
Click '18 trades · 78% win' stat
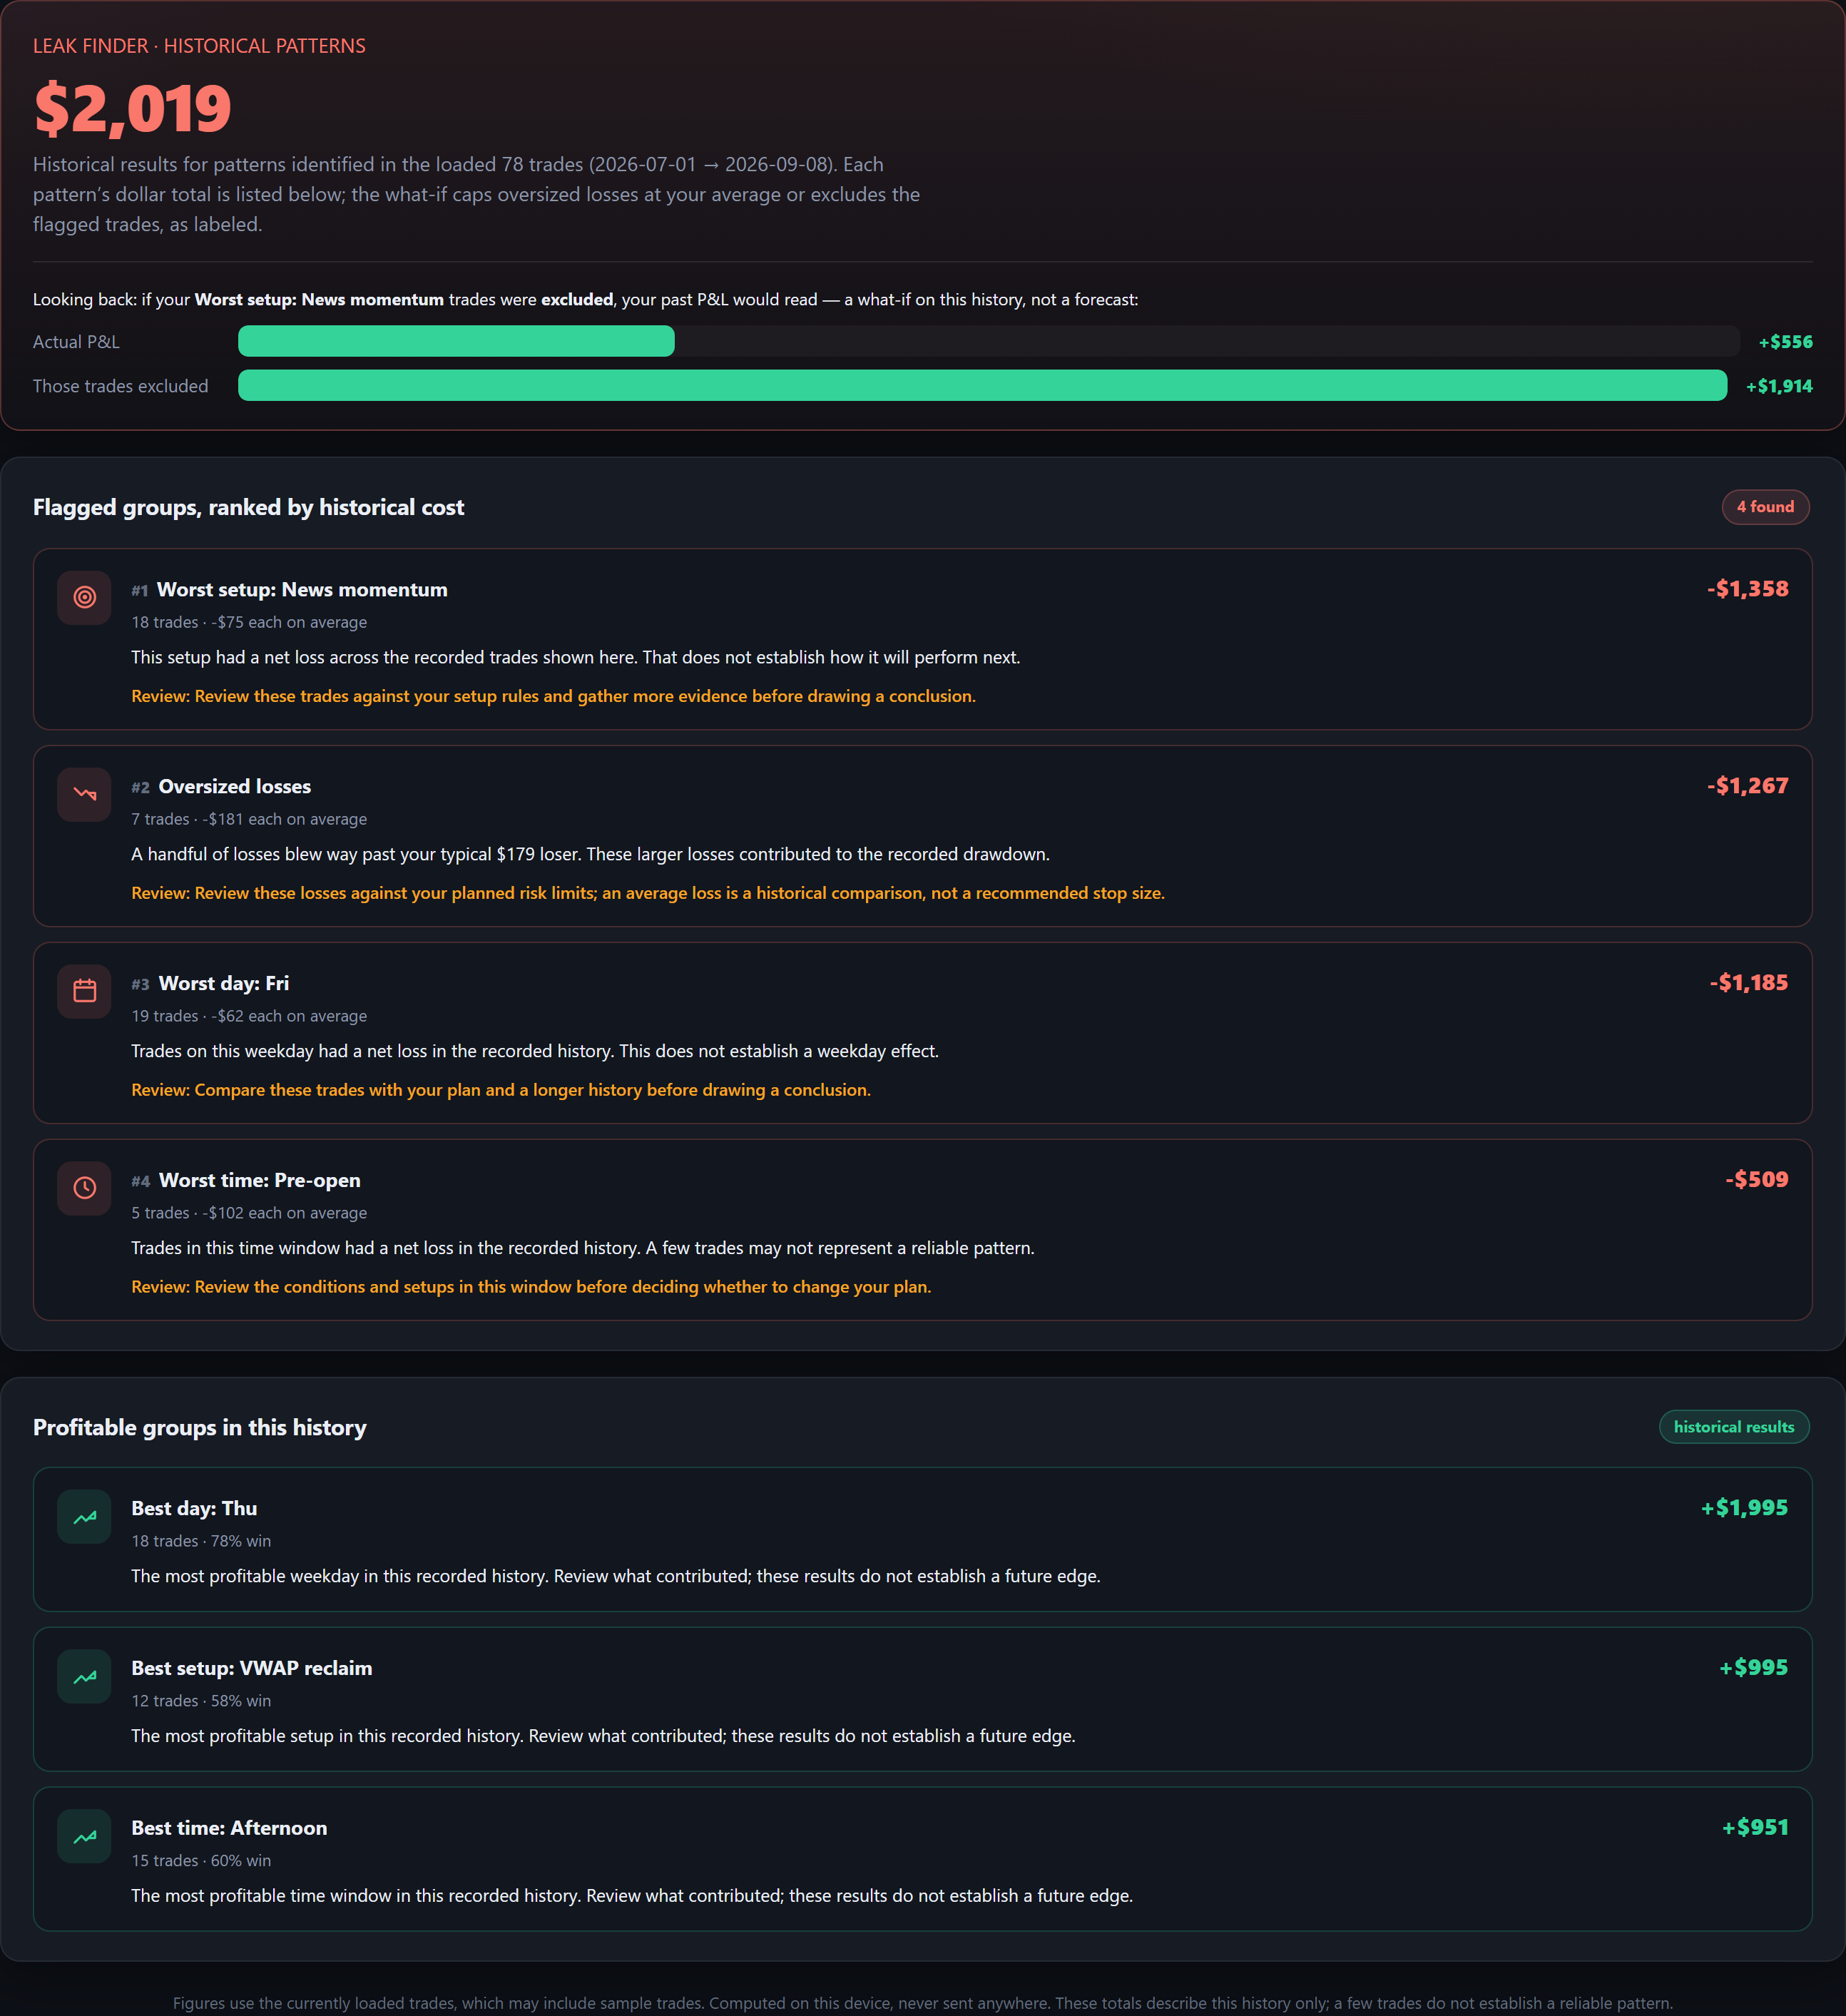(201, 1541)
